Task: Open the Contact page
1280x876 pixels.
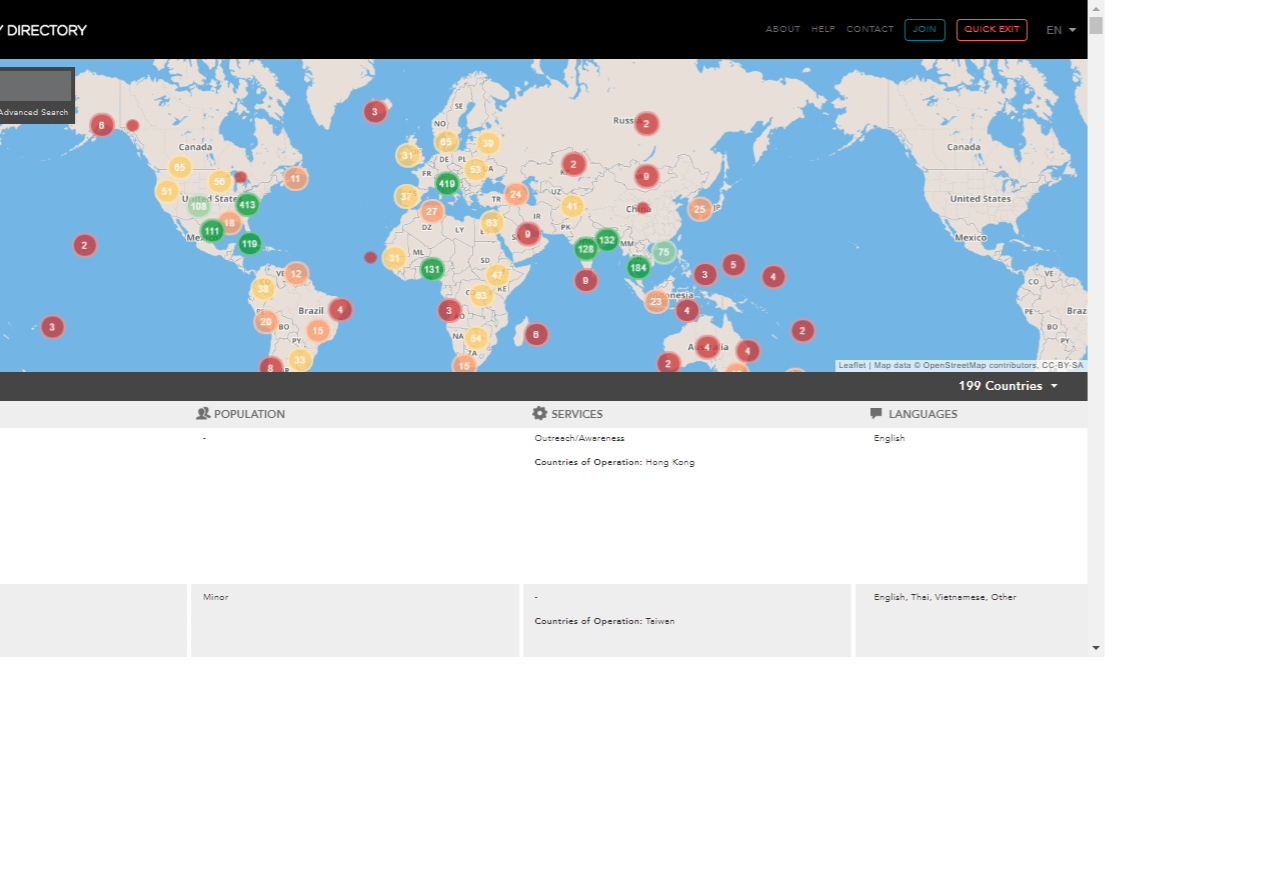Action: (870, 30)
